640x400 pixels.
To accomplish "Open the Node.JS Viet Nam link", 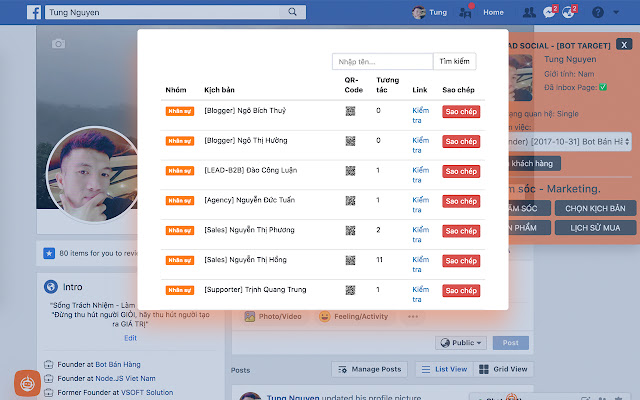I will click(x=125, y=378).
